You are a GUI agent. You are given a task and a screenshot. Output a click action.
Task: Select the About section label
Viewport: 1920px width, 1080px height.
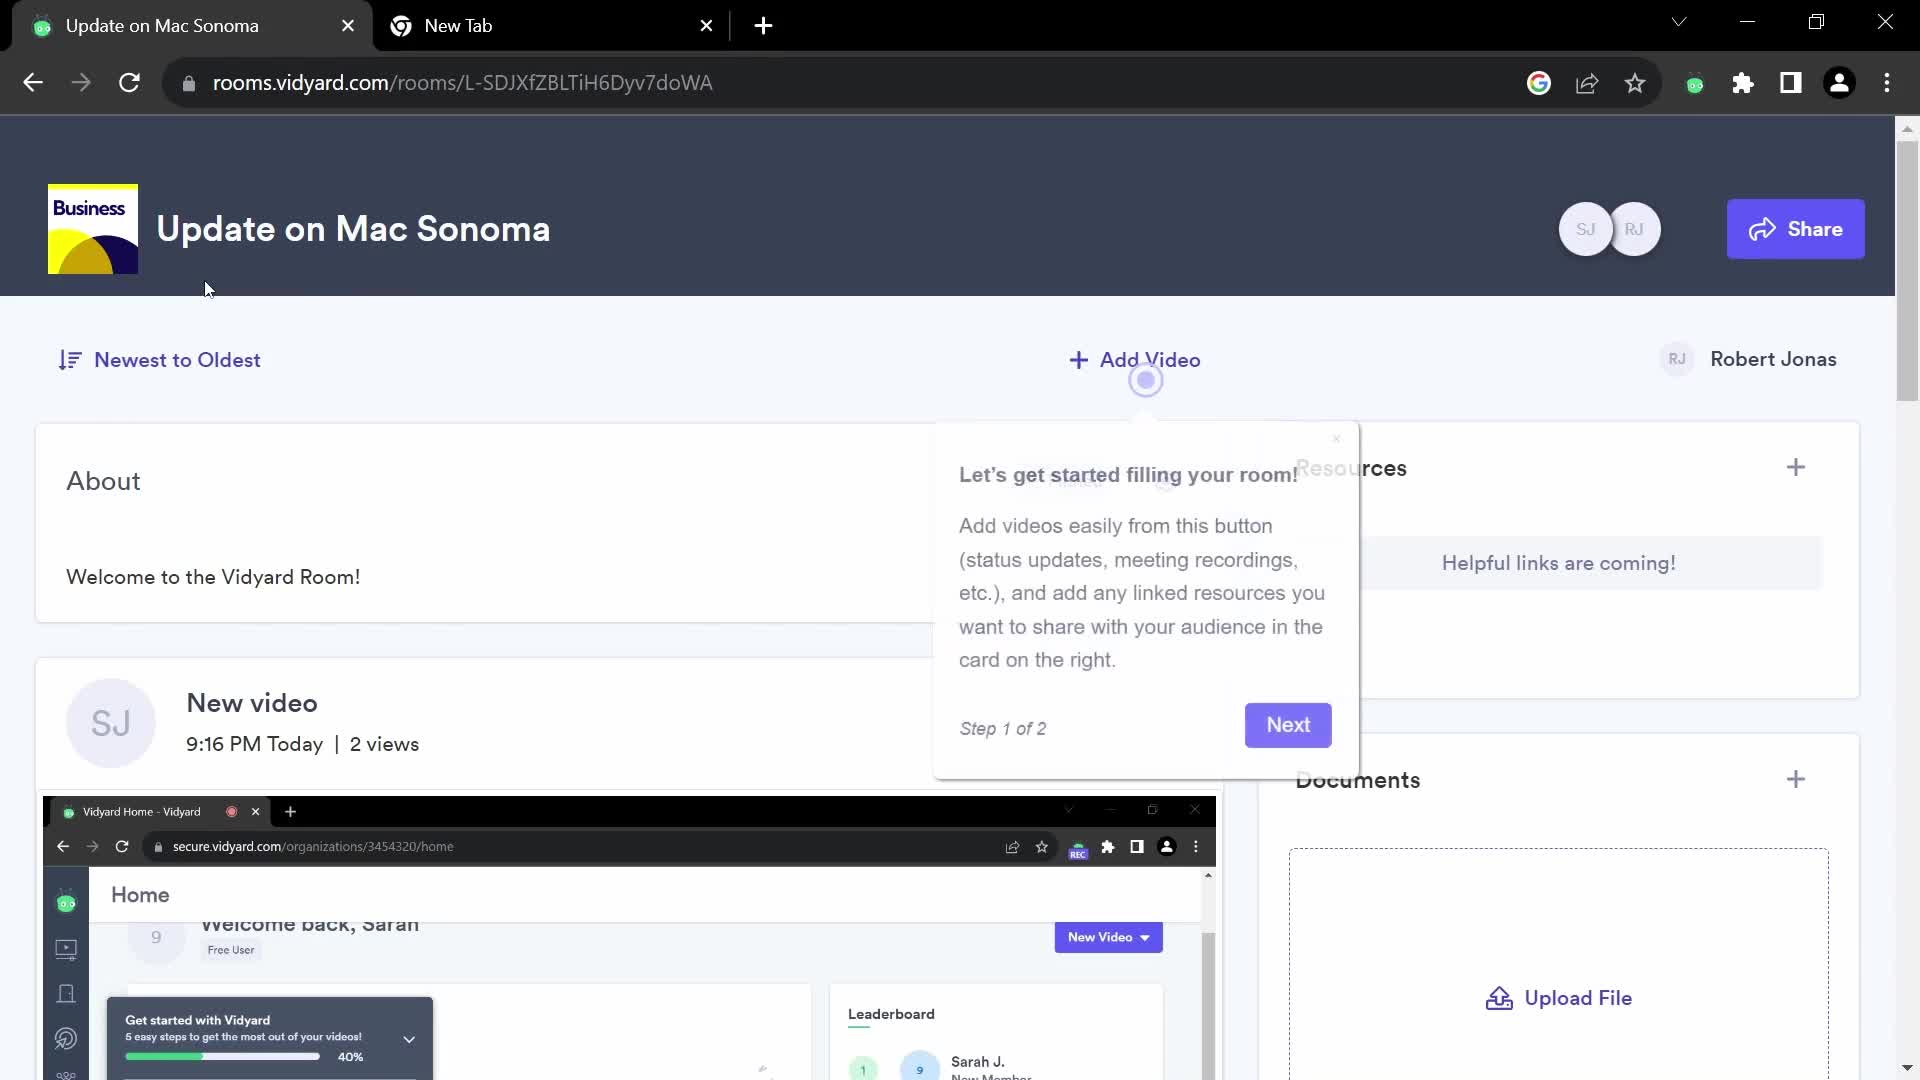click(x=103, y=481)
